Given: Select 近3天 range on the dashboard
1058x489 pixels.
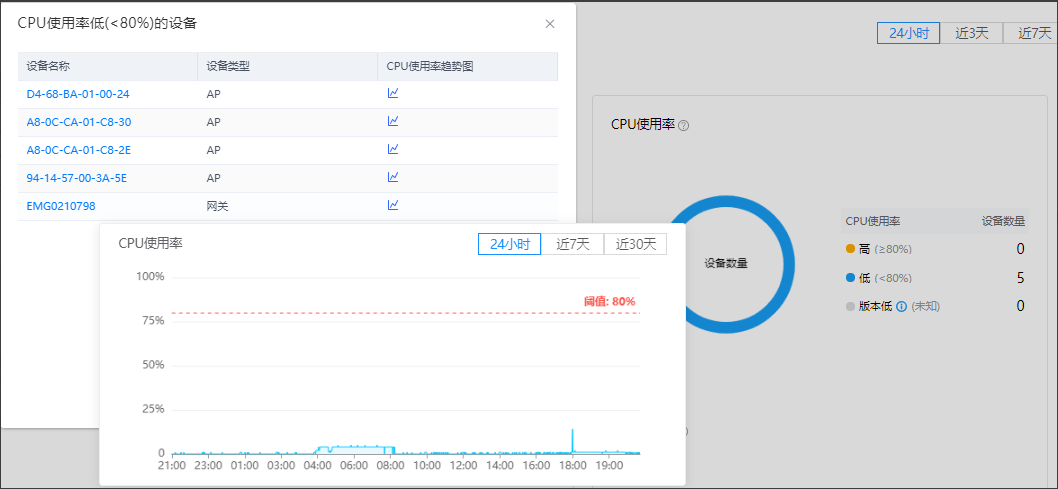Looking at the screenshot, I should (x=971, y=33).
